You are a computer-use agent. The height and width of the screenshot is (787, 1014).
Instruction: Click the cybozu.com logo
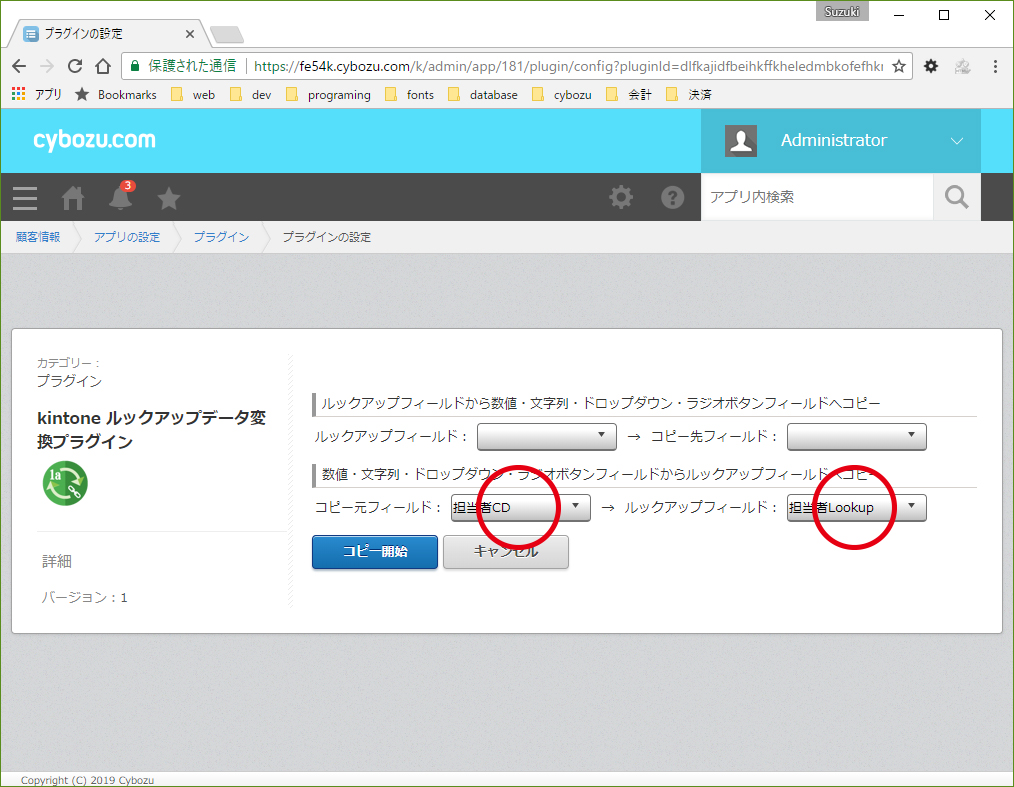94,140
